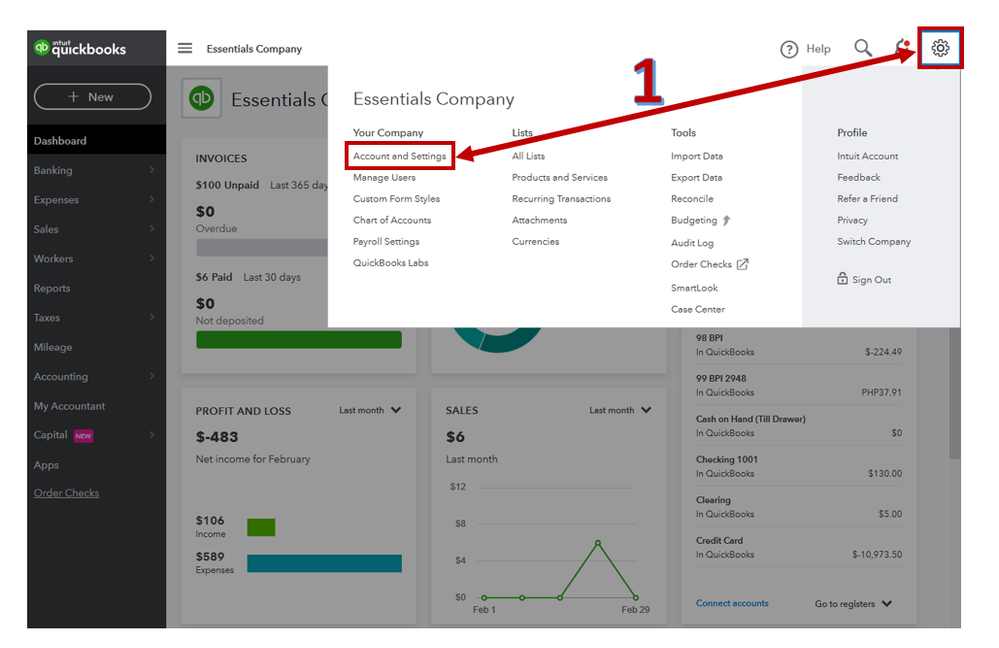Open Go to registers dropdown

853,603
